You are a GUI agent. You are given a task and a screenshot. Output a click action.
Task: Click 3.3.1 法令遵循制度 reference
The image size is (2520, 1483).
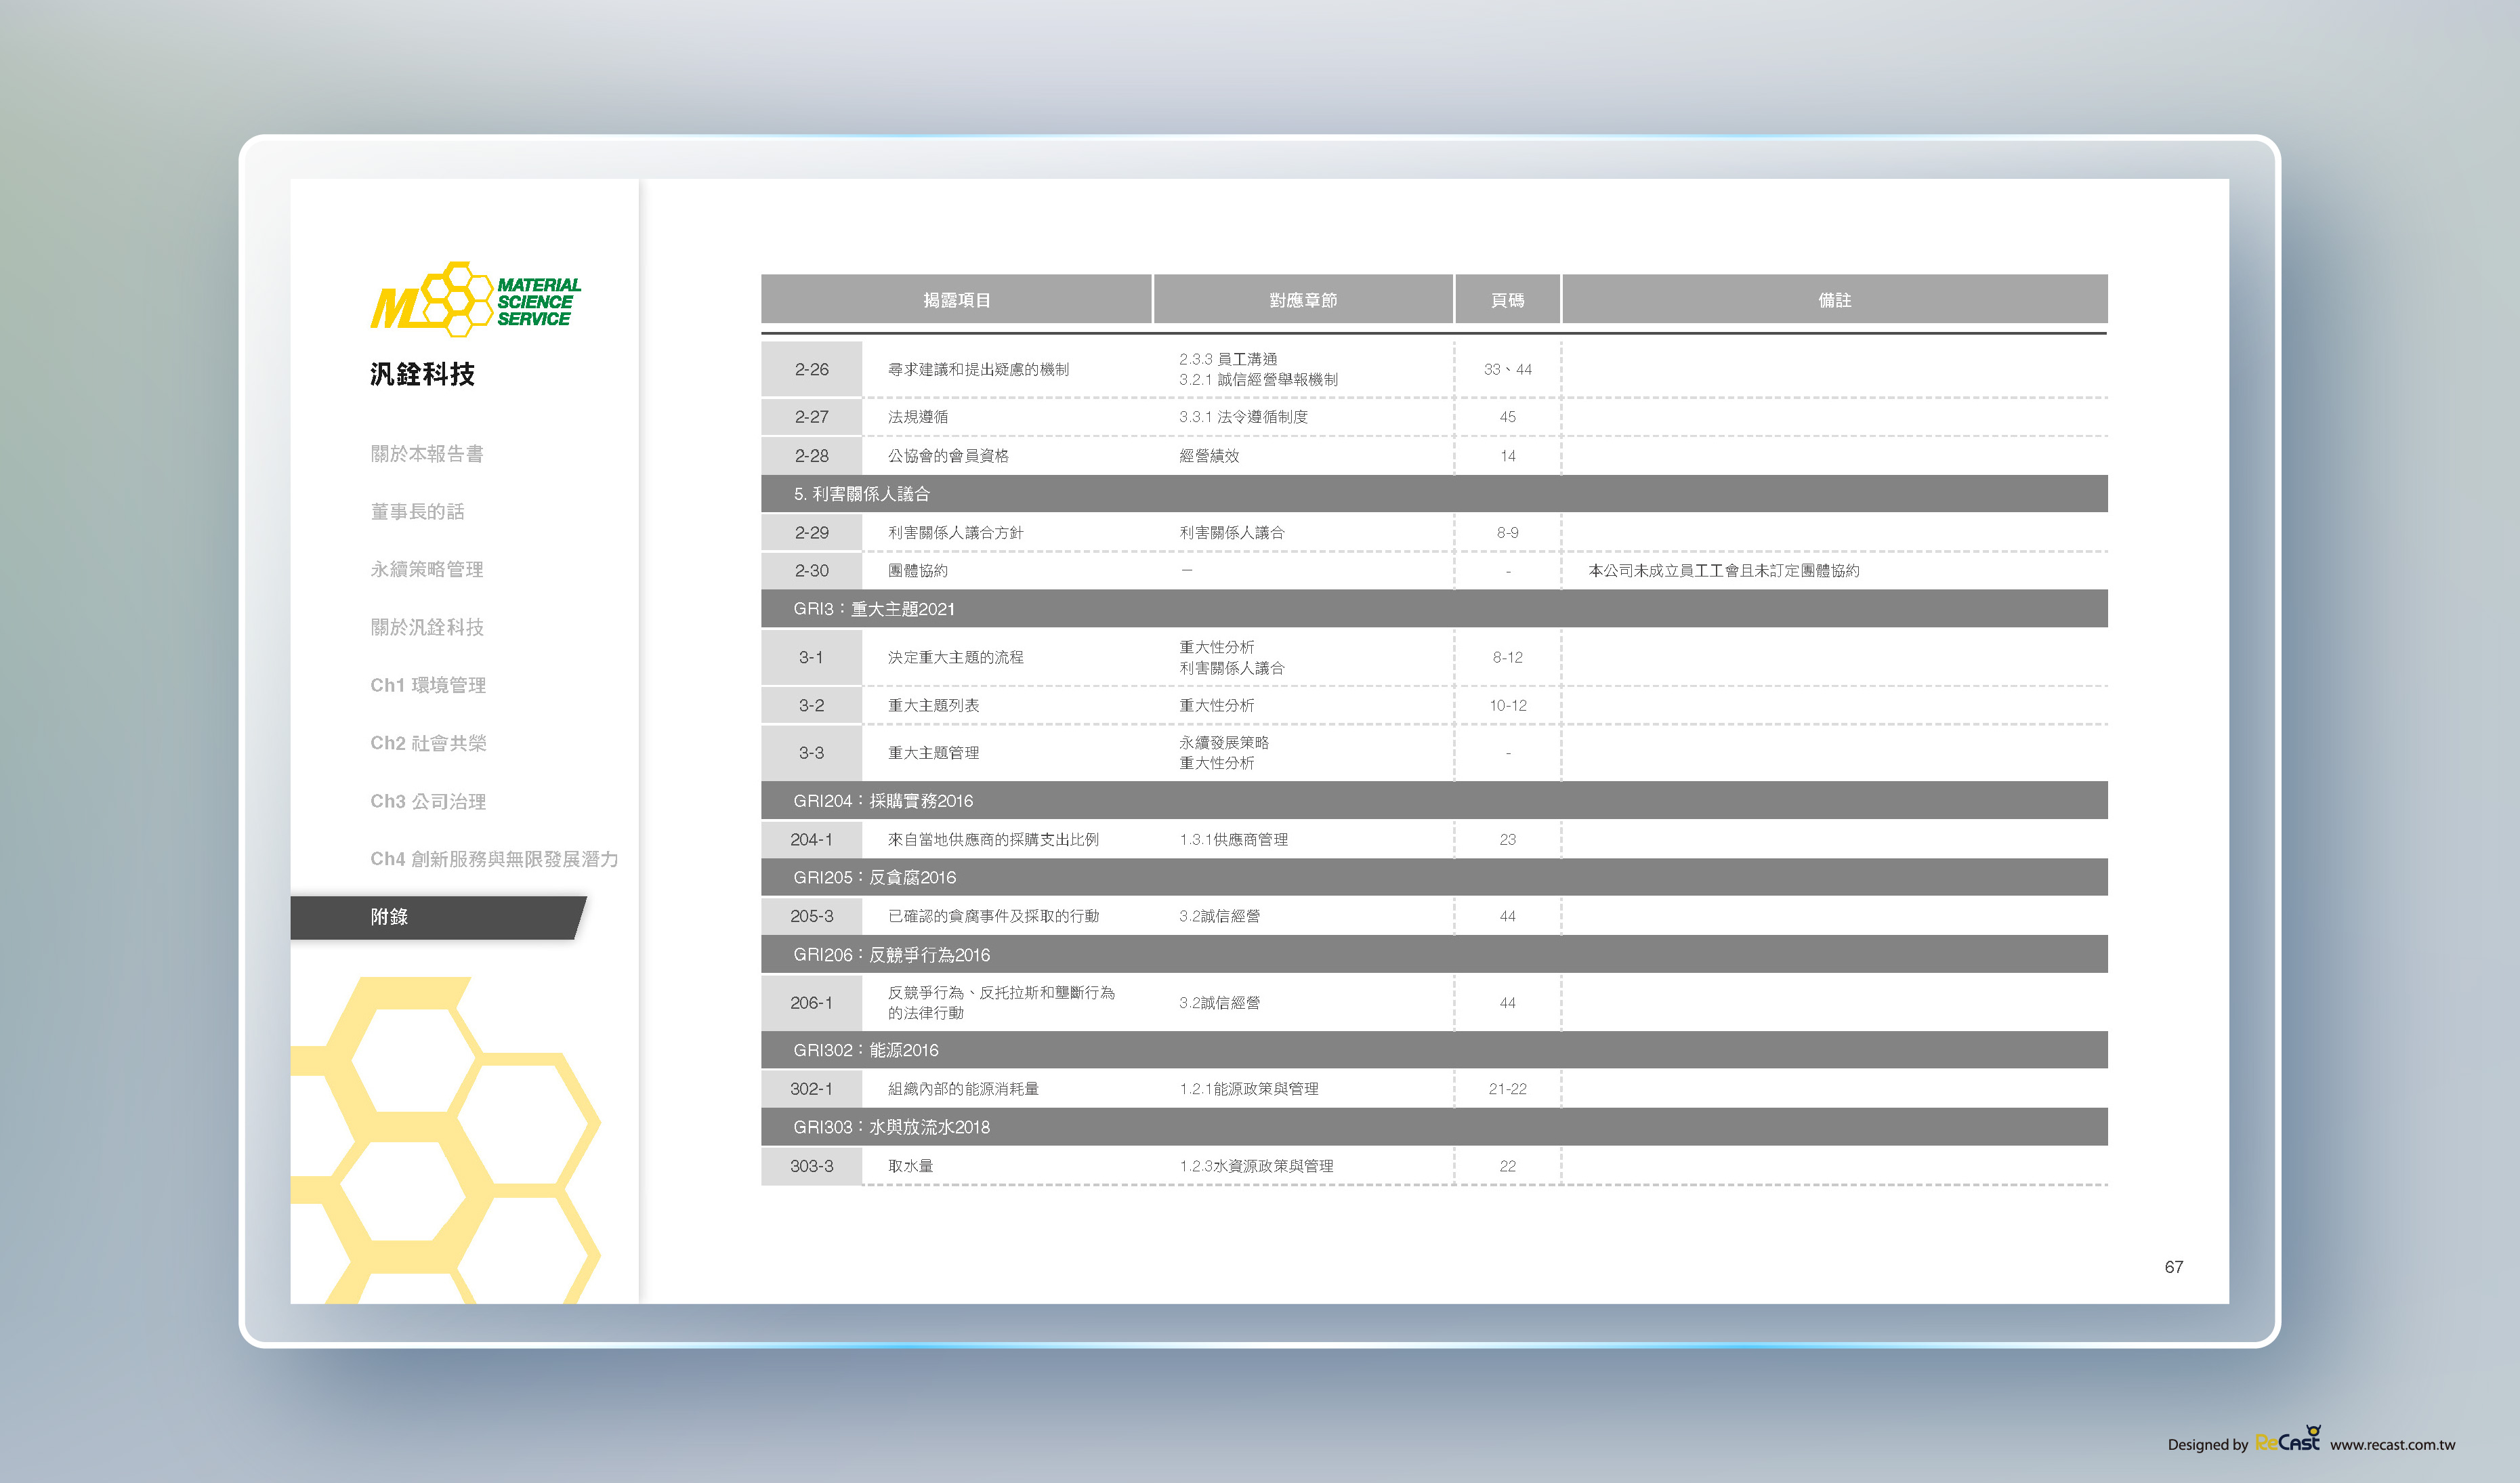point(1243,417)
